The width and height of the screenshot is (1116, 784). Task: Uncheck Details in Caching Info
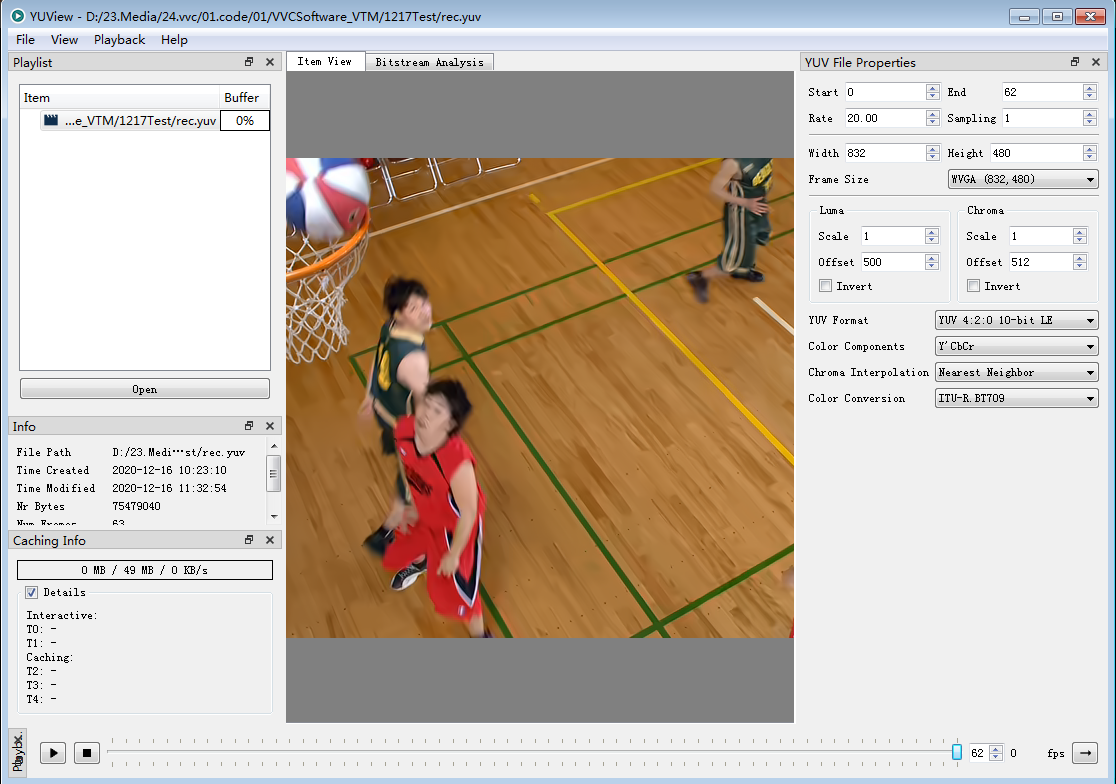pyautogui.click(x=33, y=591)
